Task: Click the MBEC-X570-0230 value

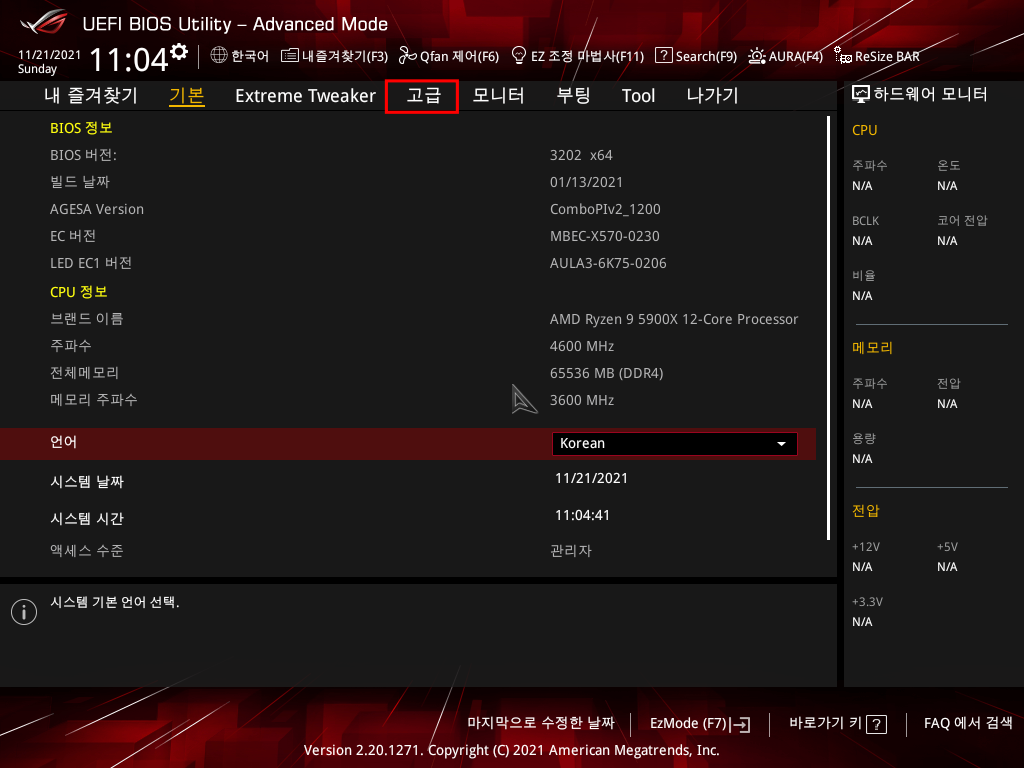Action: (x=605, y=236)
